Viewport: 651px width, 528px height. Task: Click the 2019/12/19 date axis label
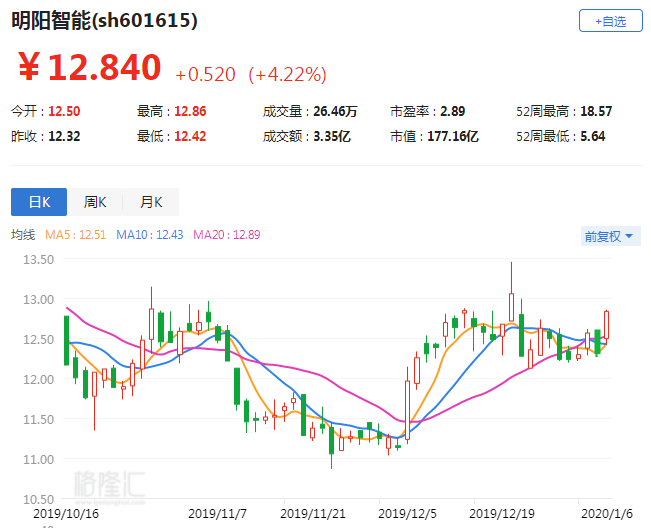tap(502, 513)
